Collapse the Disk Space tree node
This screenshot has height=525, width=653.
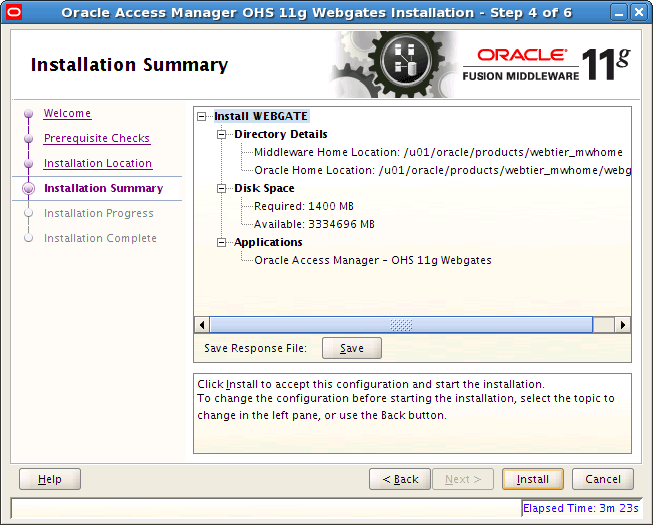(x=222, y=189)
